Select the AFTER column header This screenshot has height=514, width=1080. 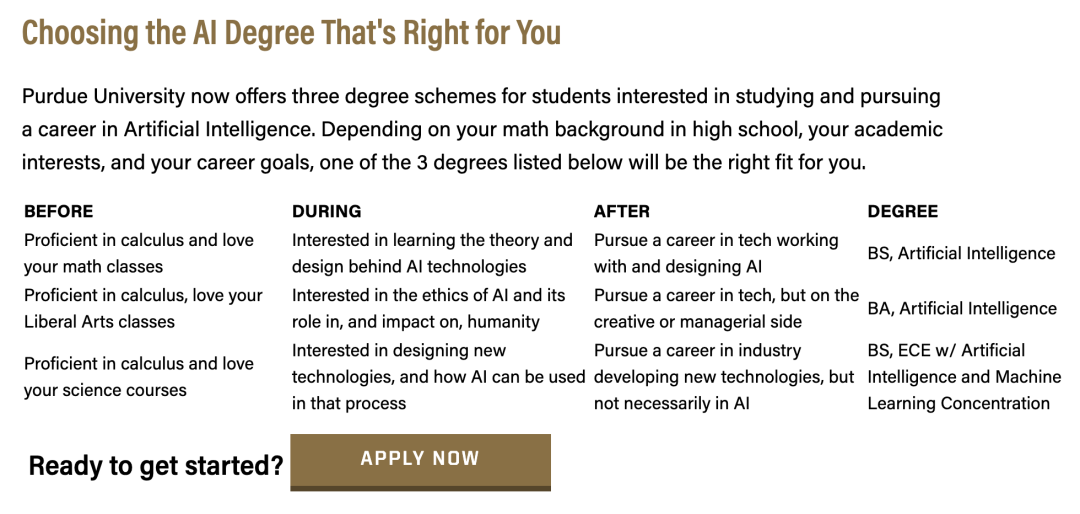pyautogui.click(x=622, y=211)
